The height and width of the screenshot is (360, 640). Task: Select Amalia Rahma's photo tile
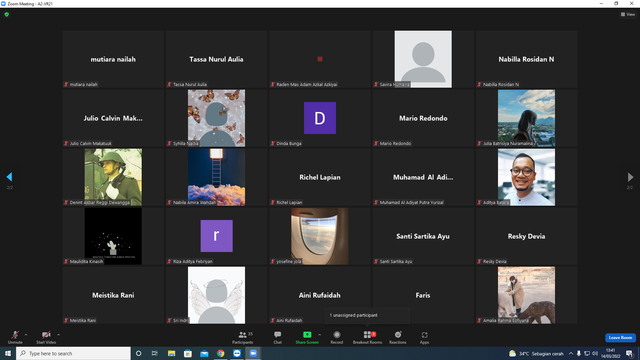click(x=526, y=295)
